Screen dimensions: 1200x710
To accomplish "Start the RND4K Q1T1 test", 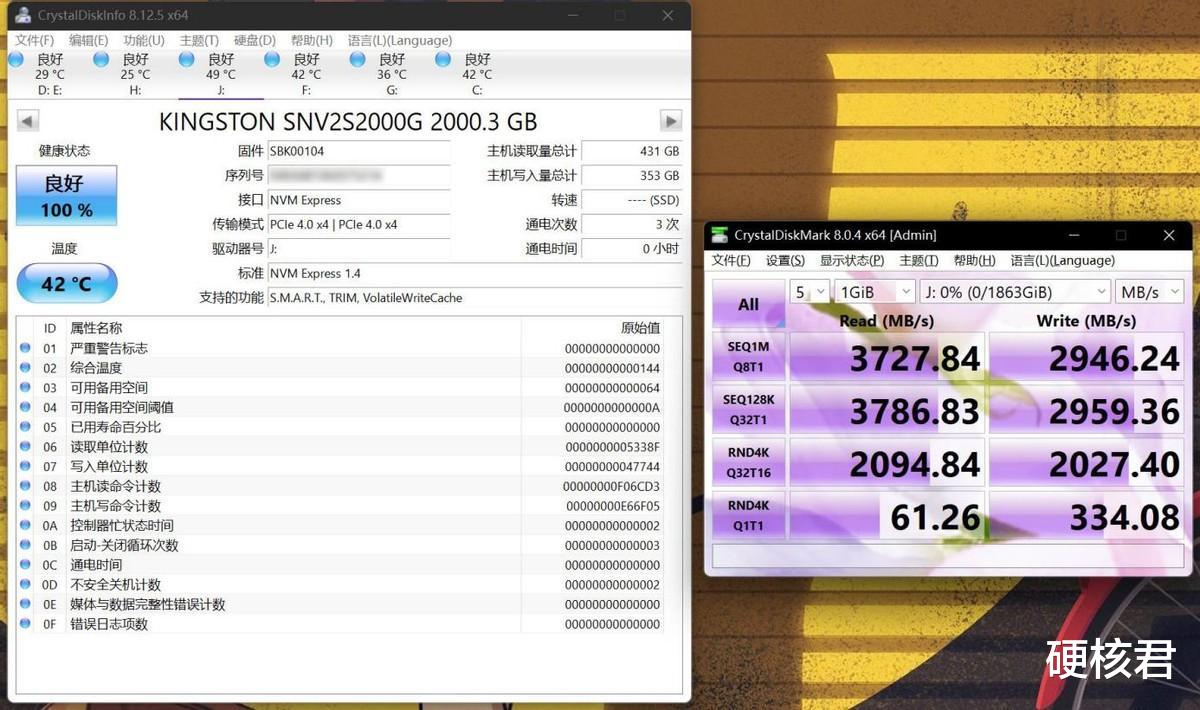I will (748, 517).
